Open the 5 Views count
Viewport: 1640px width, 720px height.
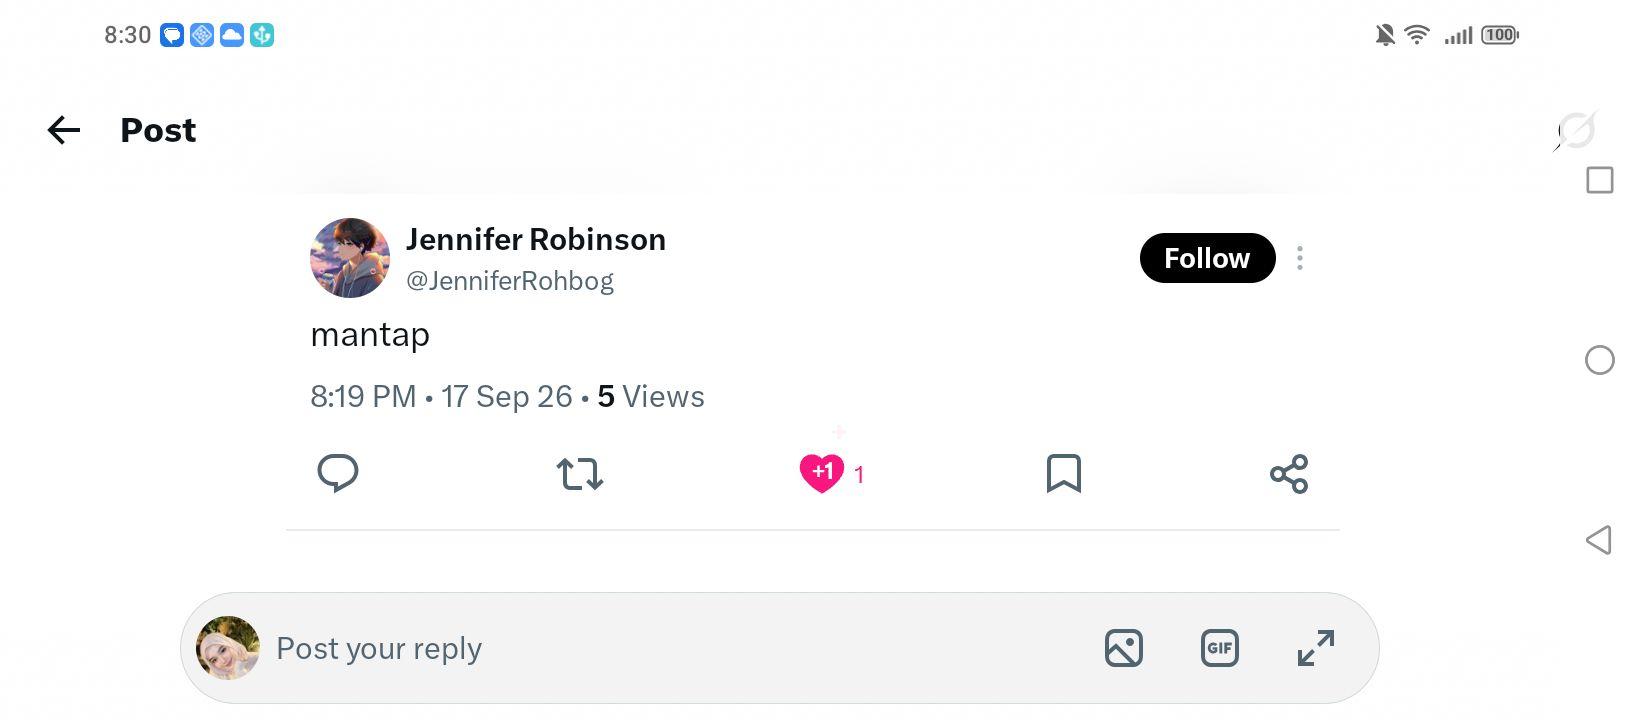click(651, 396)
